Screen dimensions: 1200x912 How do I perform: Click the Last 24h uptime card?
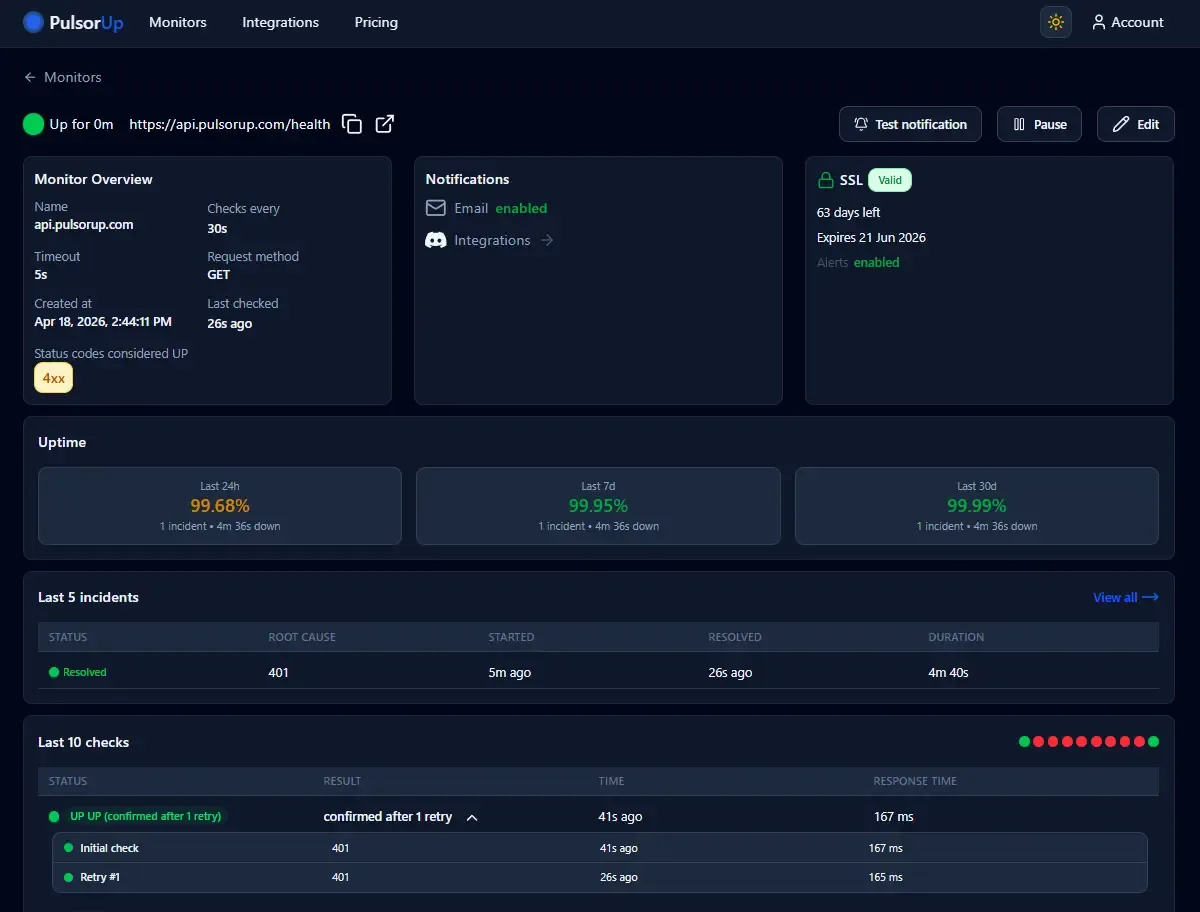(x=220, y=506)
